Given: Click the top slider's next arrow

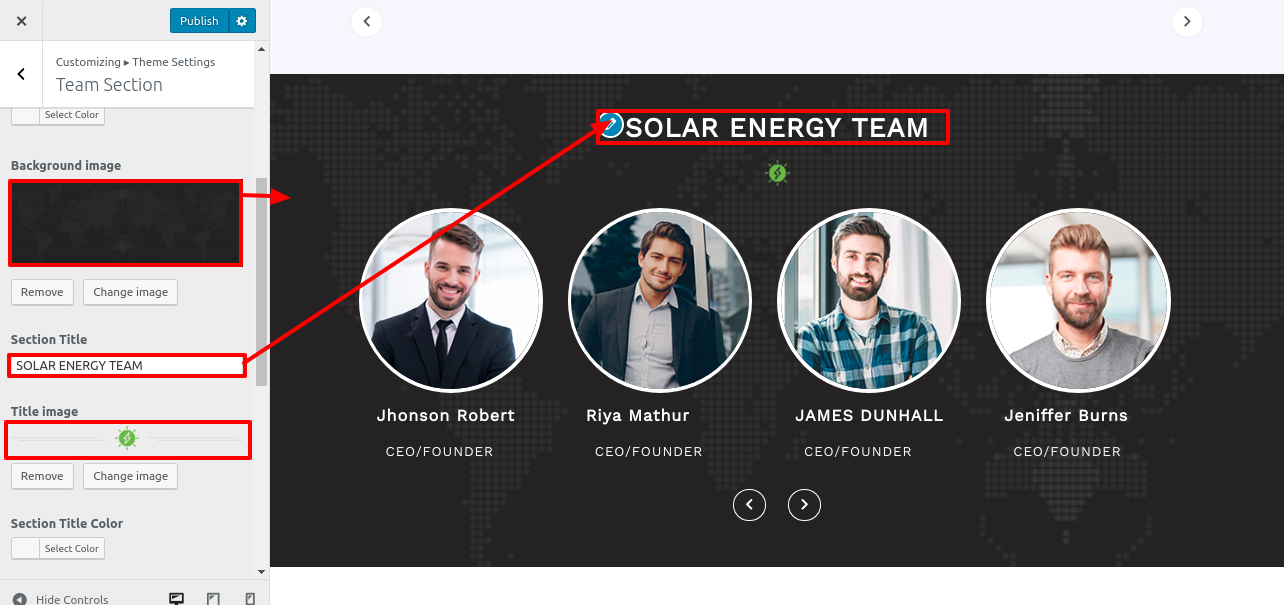Looking at the screenshot, I should 1187,21.
